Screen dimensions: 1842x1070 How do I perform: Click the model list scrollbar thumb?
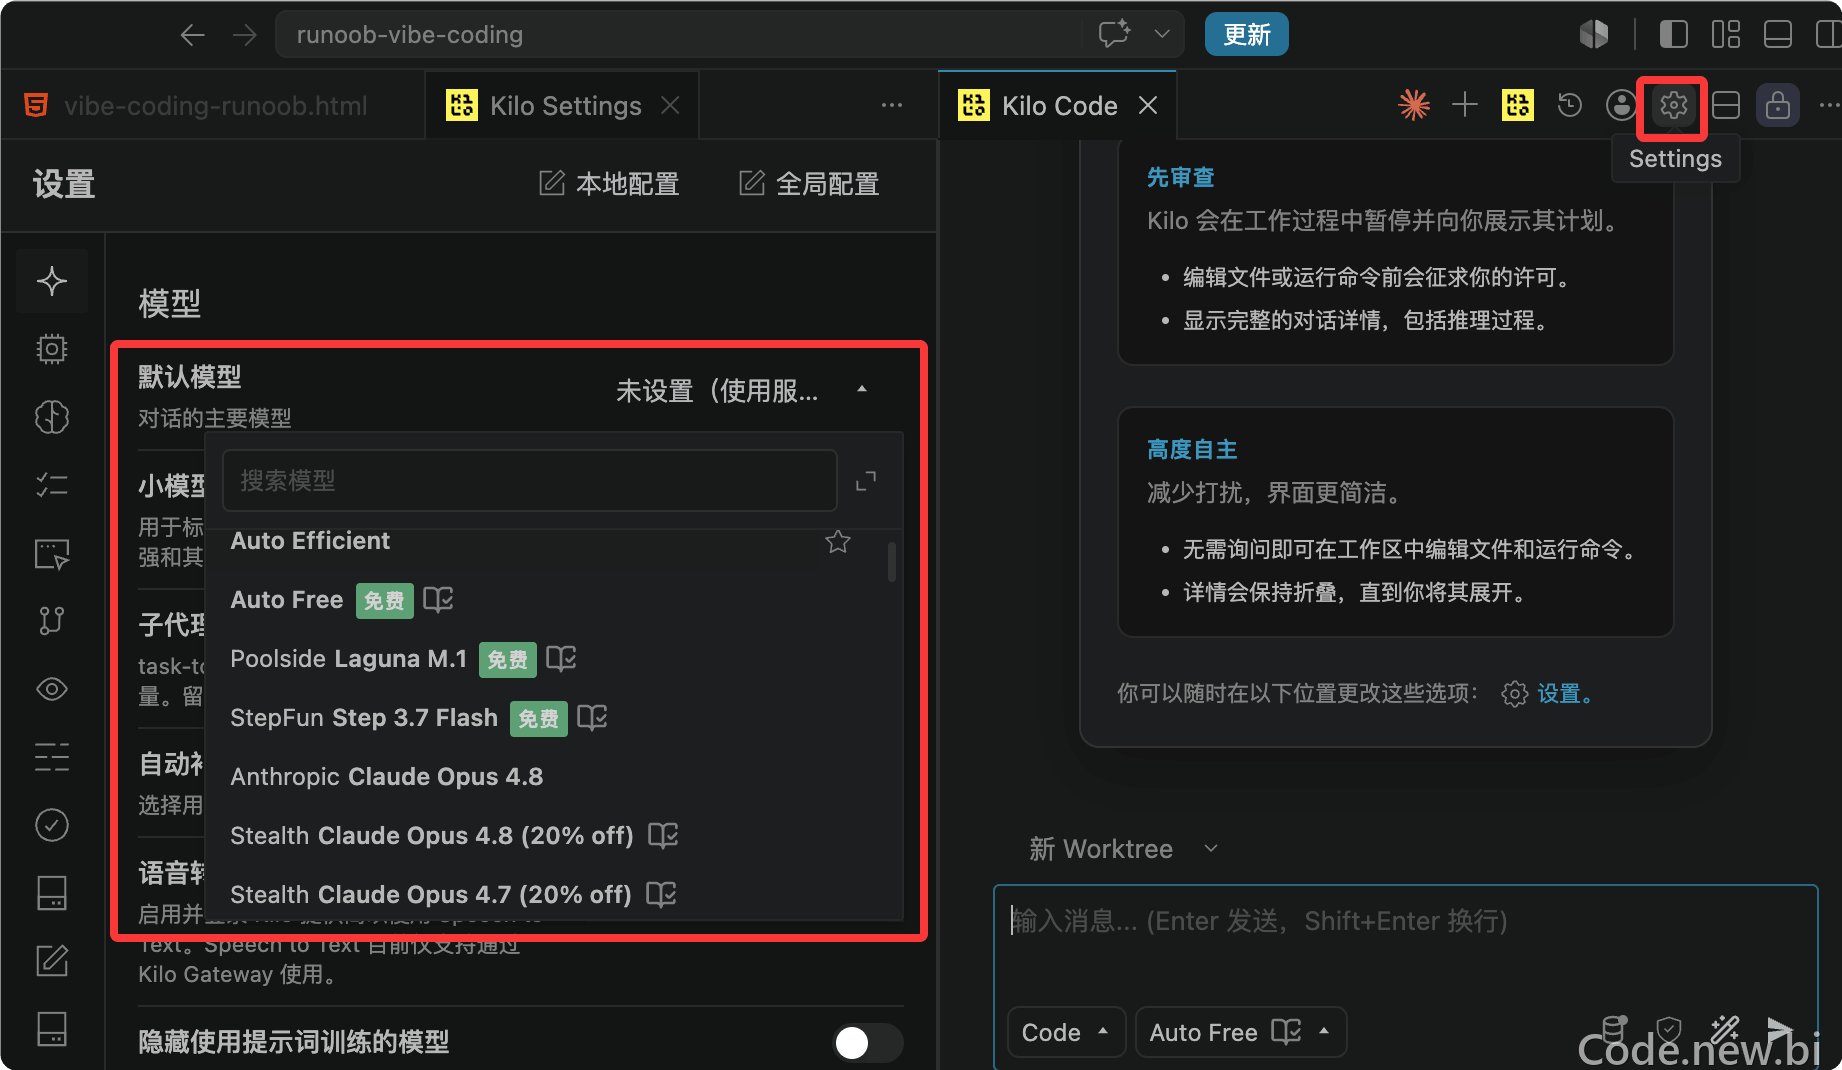[x=892, y=561]
